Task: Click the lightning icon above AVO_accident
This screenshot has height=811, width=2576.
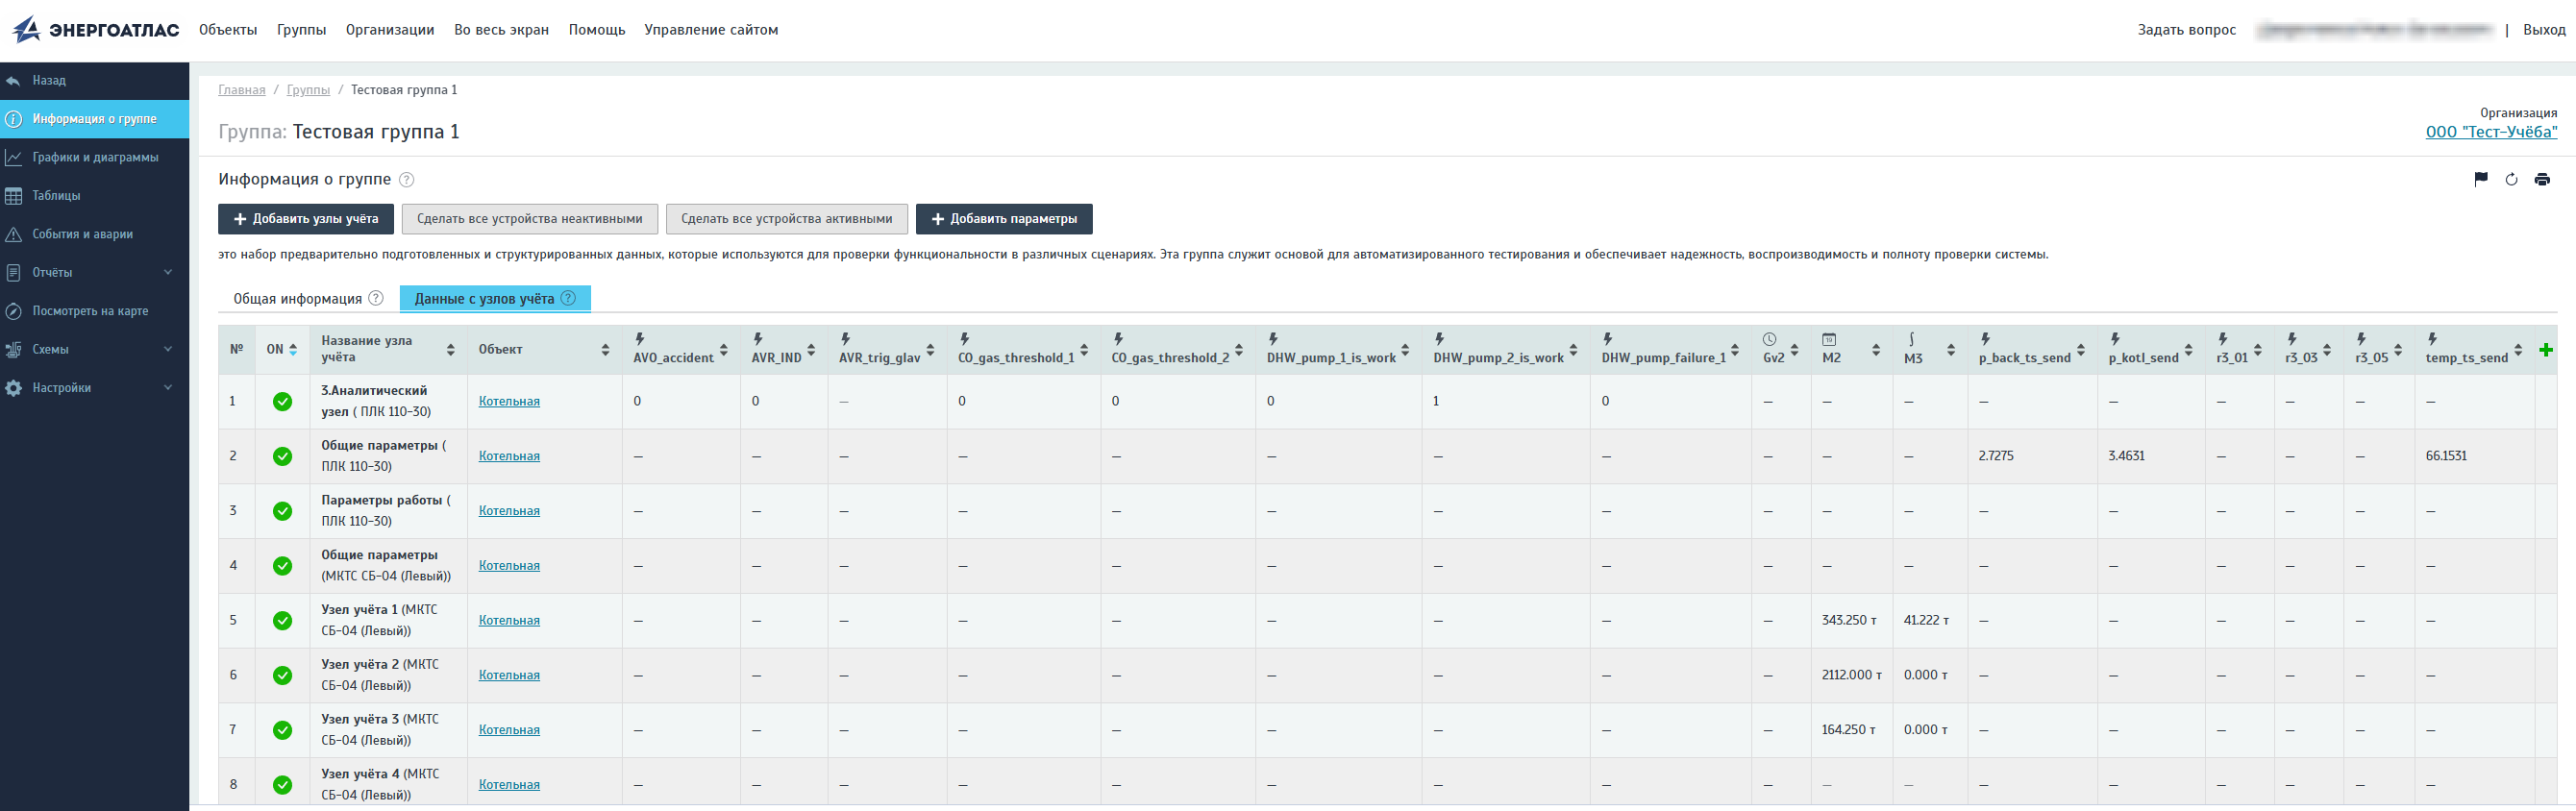Action: (x=639, y=339)
